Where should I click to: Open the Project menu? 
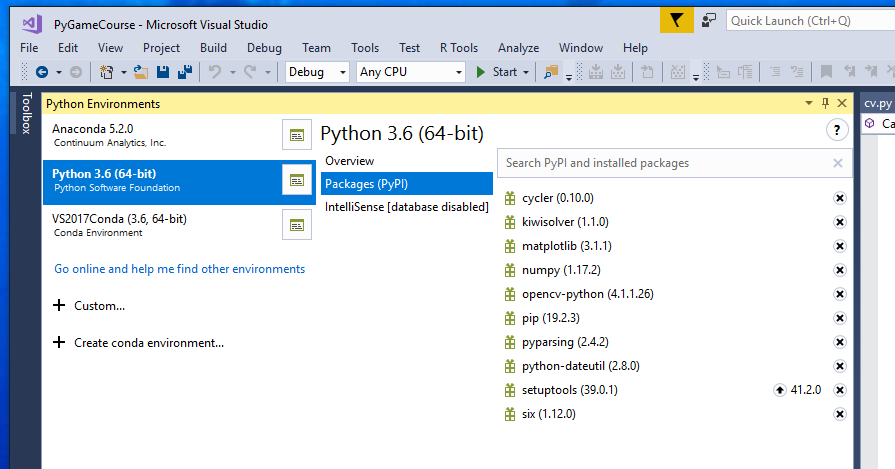tap(162, 48)
